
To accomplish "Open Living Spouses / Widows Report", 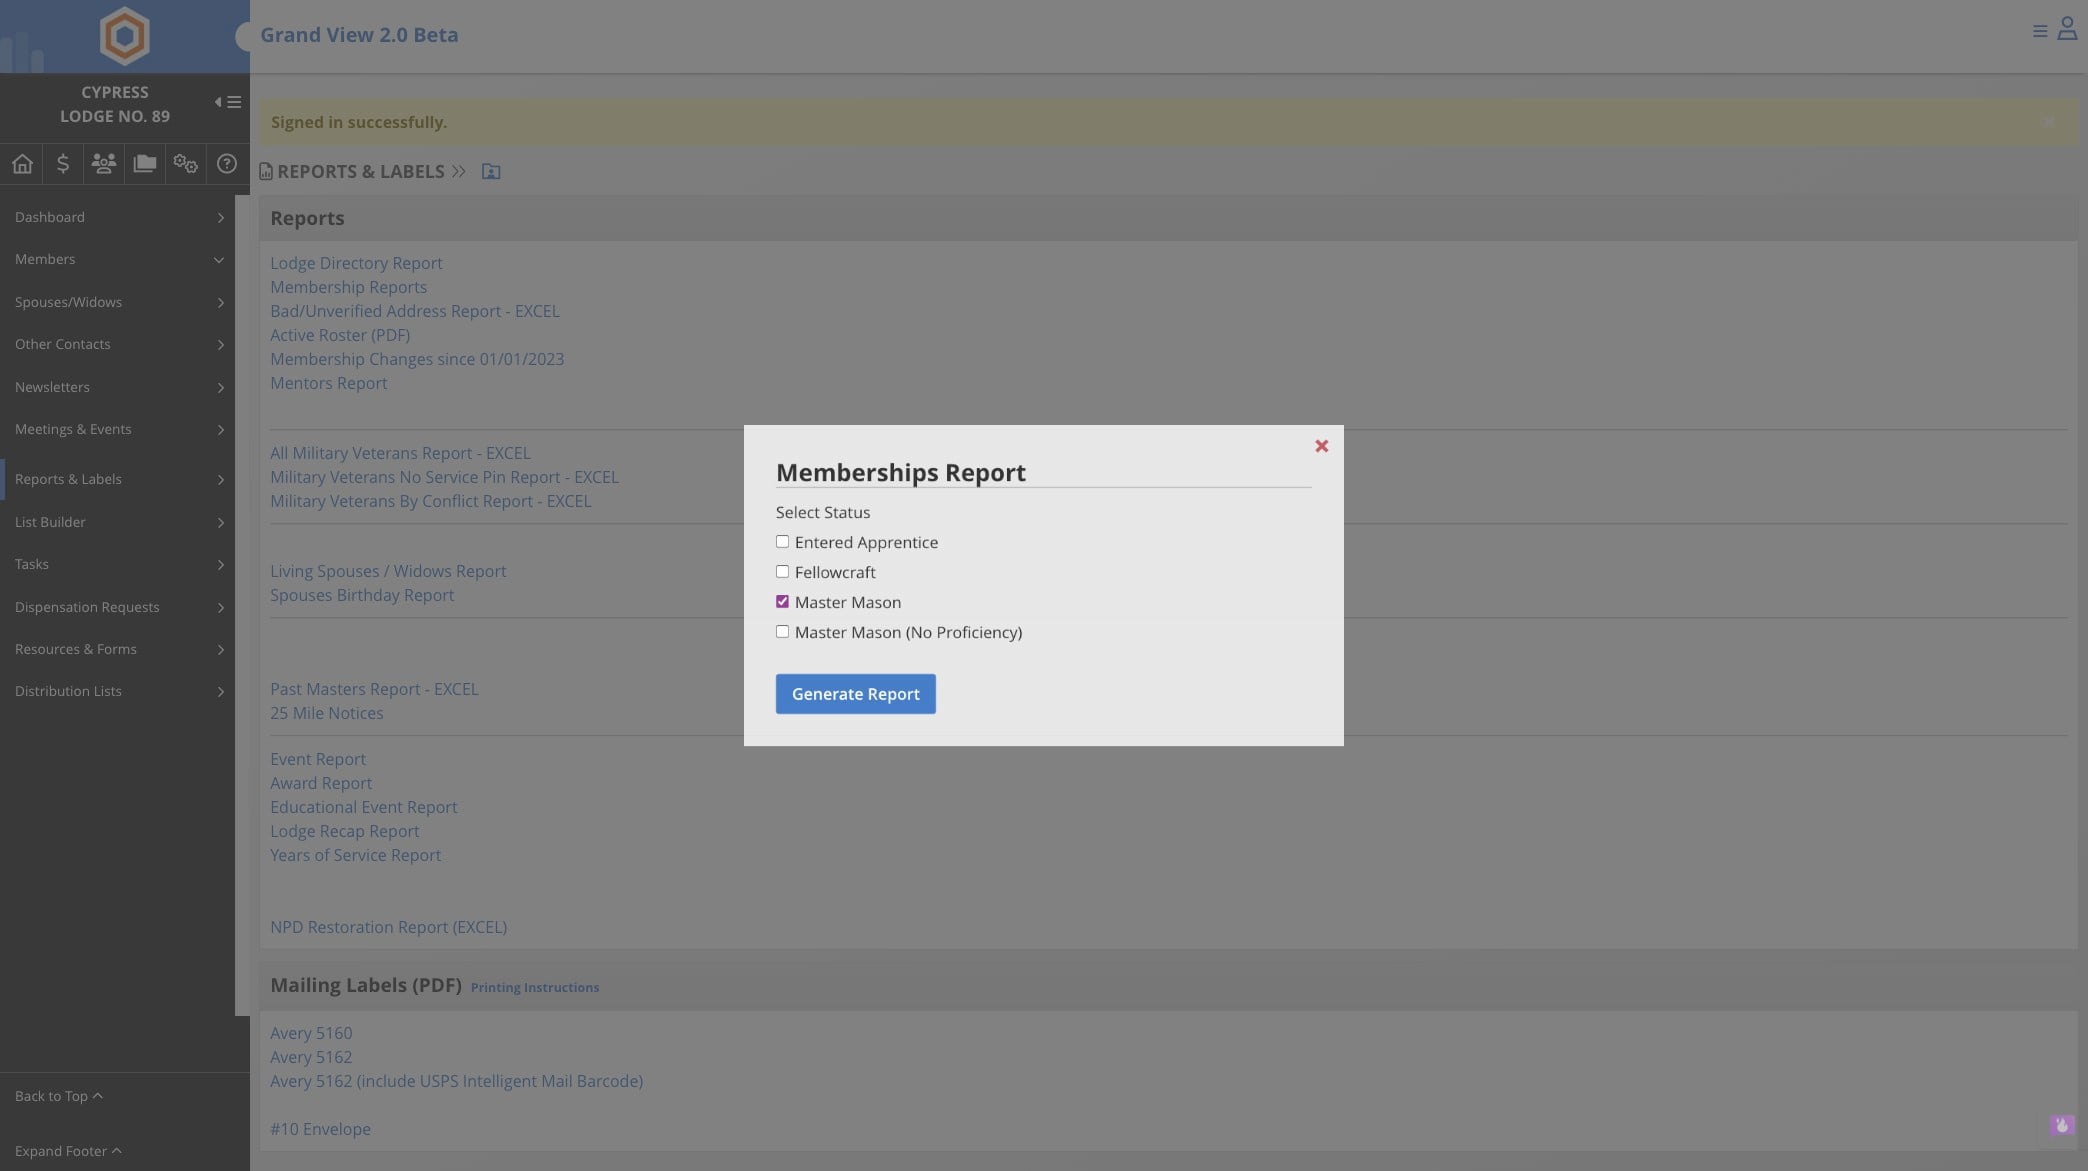I will (388, 571).
